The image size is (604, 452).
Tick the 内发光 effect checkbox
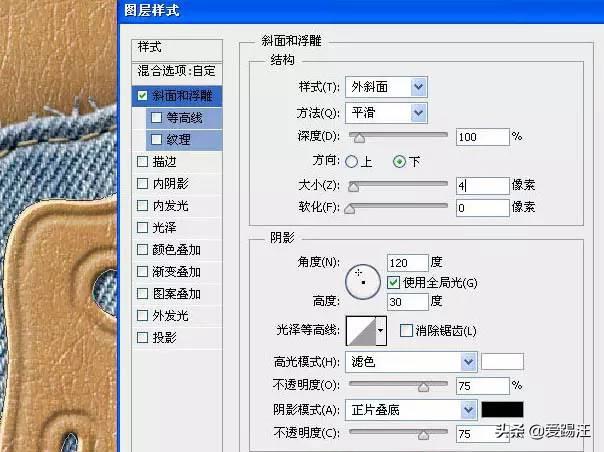point(143,205)
